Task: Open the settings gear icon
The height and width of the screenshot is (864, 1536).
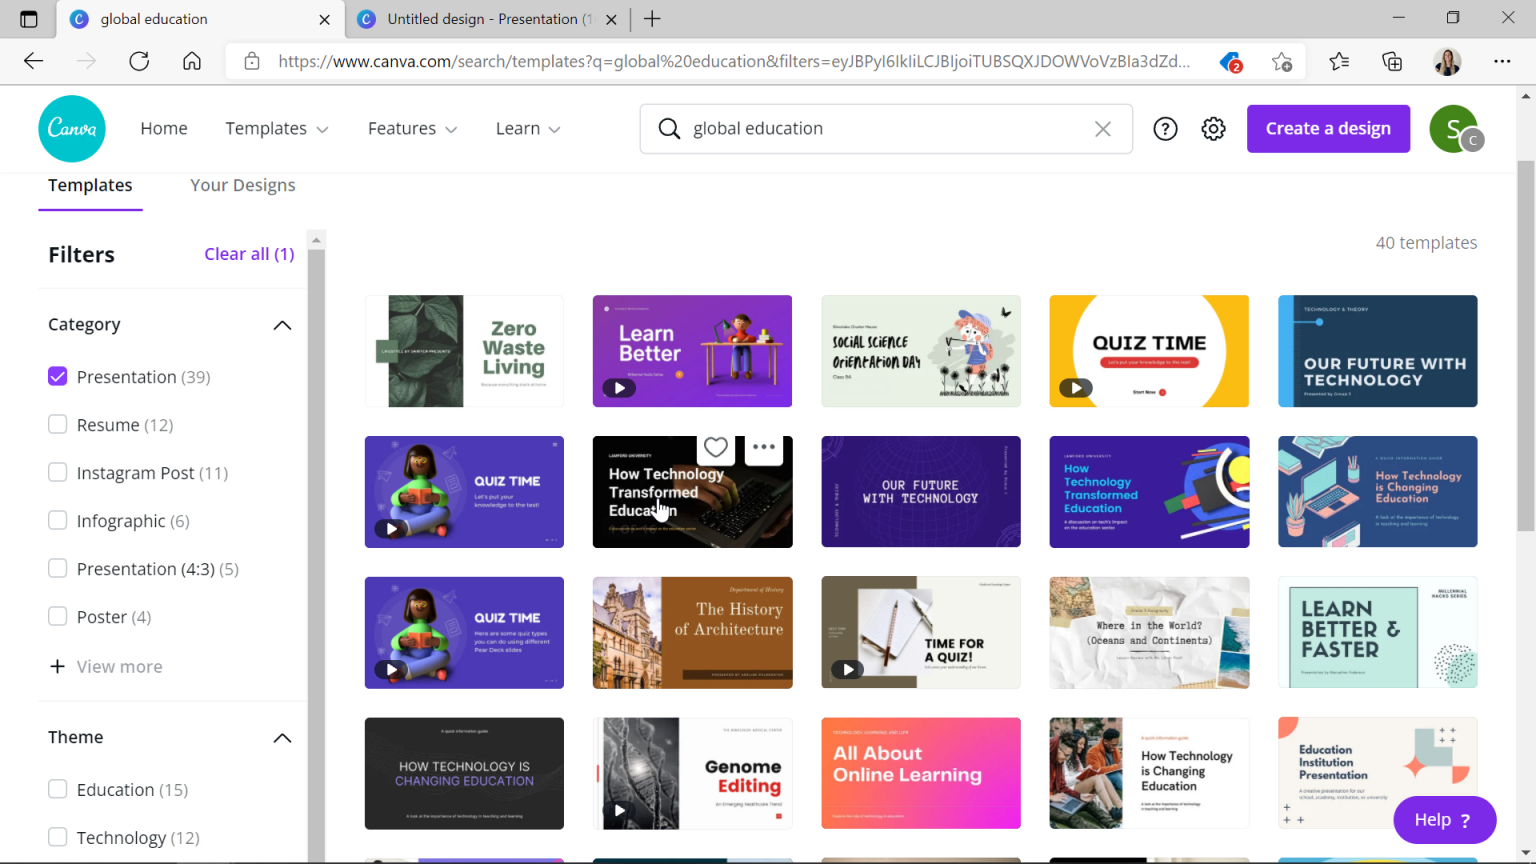Action: [1213, 128]
